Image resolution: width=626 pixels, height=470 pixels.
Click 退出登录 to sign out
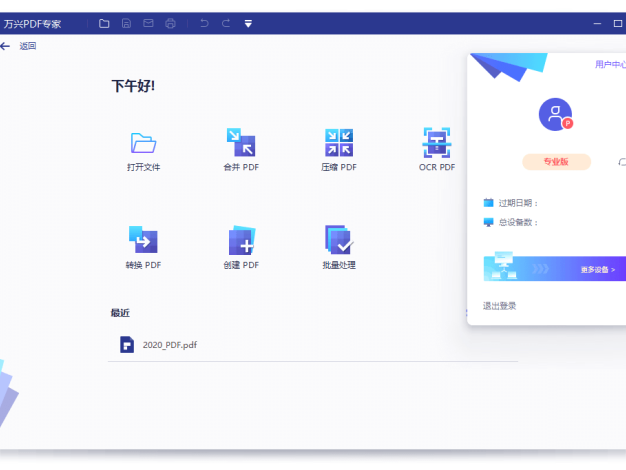tap(499, 306)
